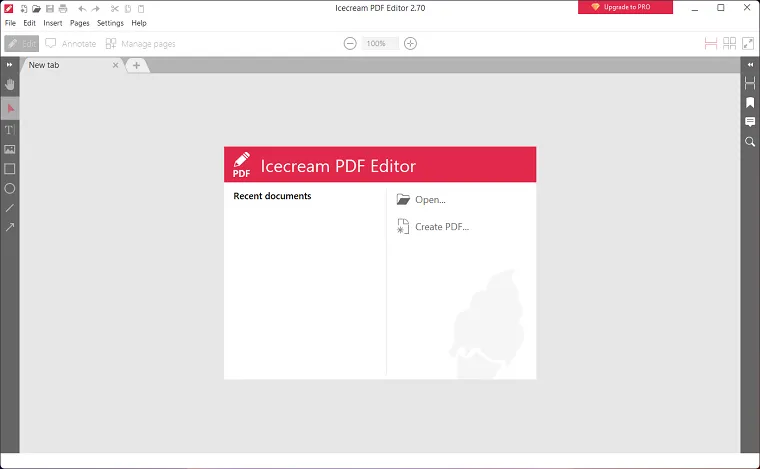Select the Text tool
The image size is (760, 469).
[10, 130]
